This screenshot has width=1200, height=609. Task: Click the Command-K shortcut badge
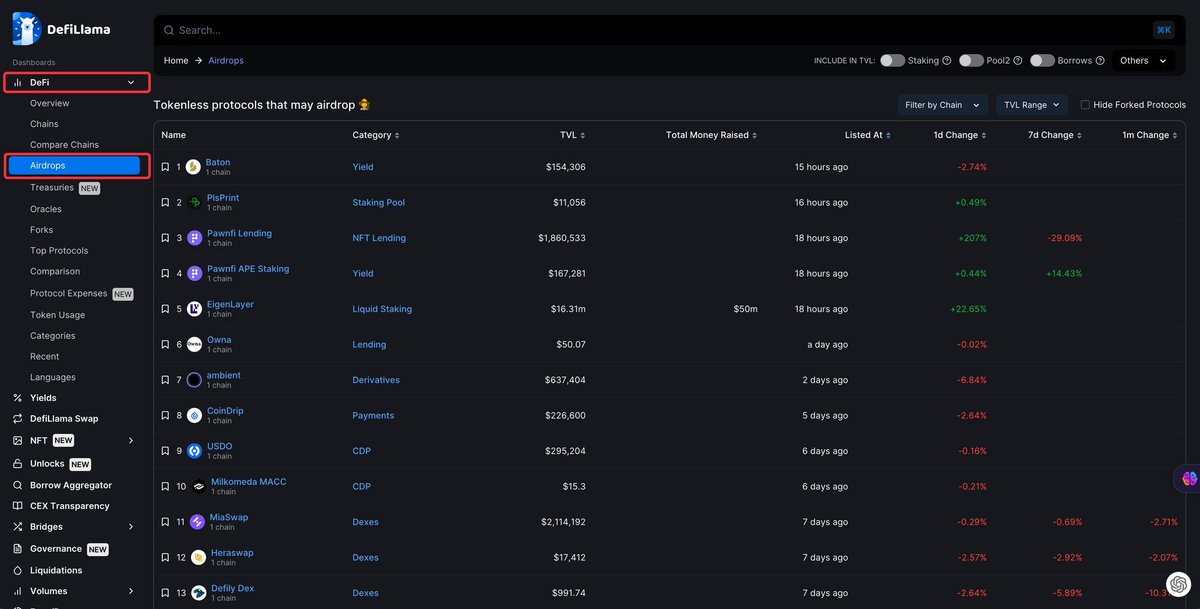click(1164, 30)
